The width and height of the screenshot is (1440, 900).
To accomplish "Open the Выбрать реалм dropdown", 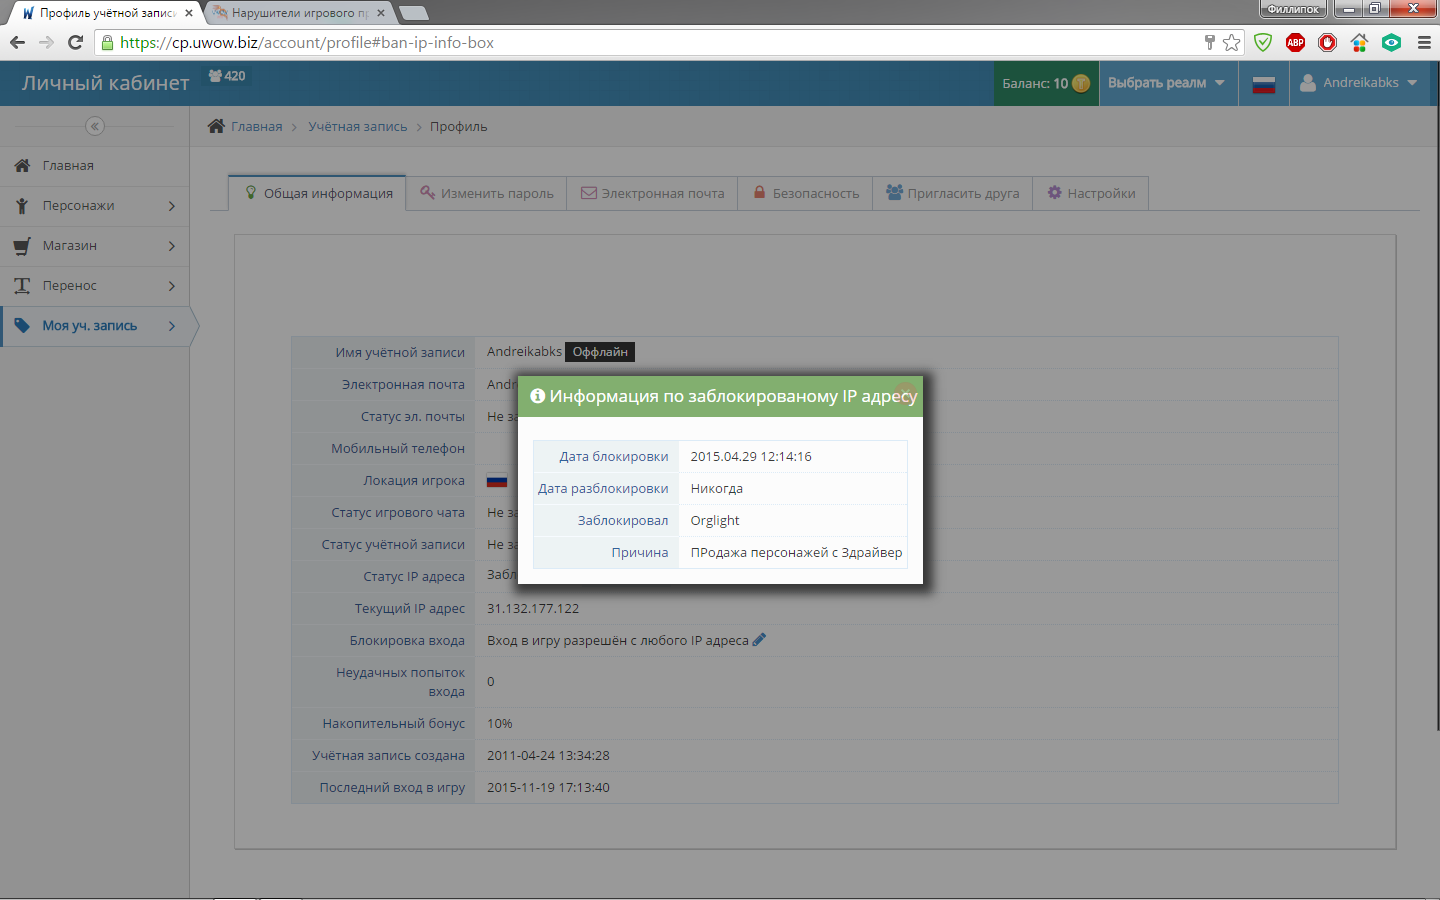I will tap(1166, 83).
